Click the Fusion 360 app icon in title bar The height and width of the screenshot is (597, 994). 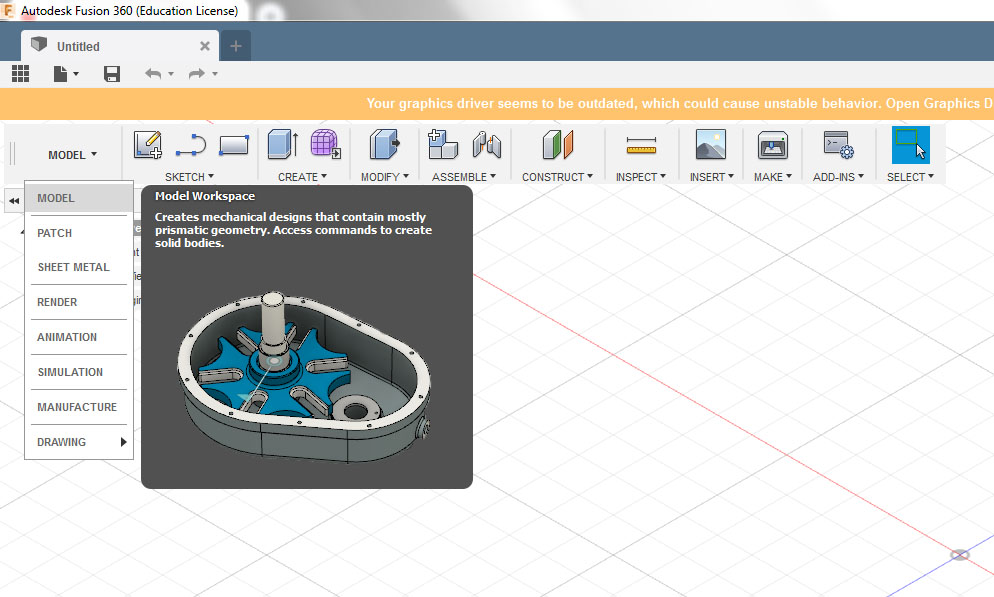pos(8,11)
